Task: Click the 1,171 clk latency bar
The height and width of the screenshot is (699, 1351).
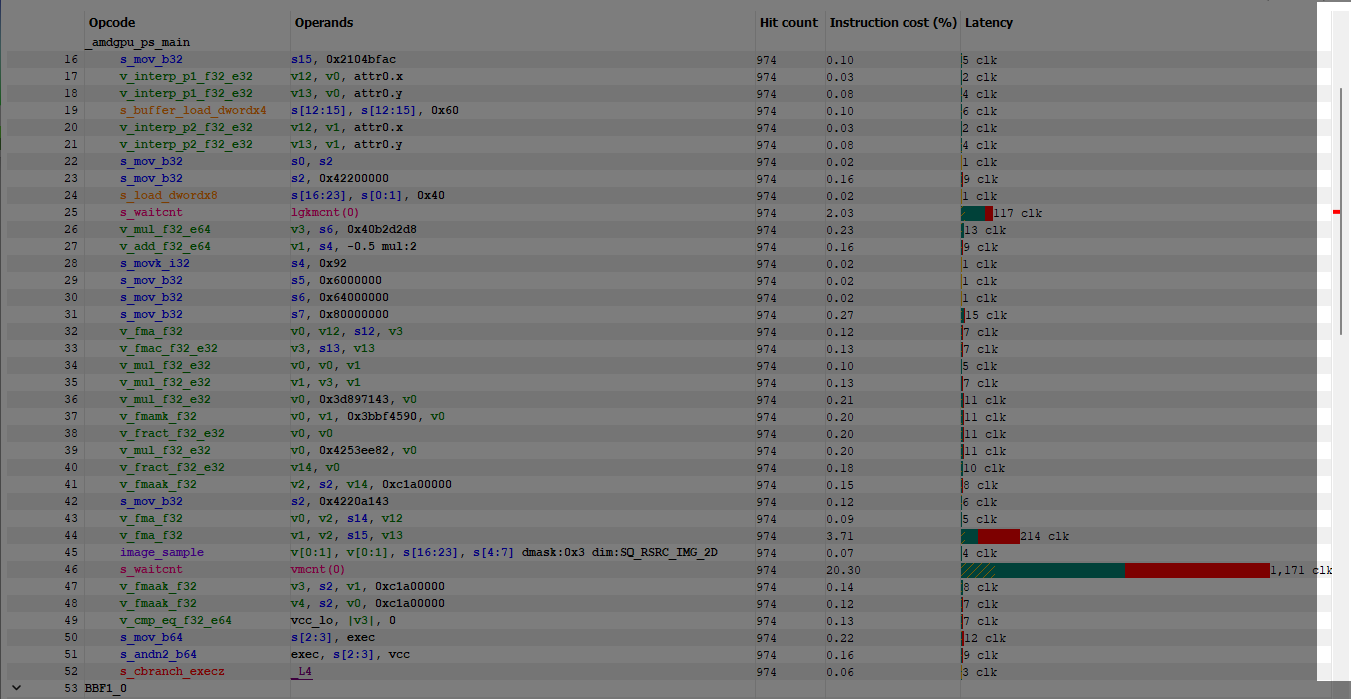Action: coord(1115,570)
